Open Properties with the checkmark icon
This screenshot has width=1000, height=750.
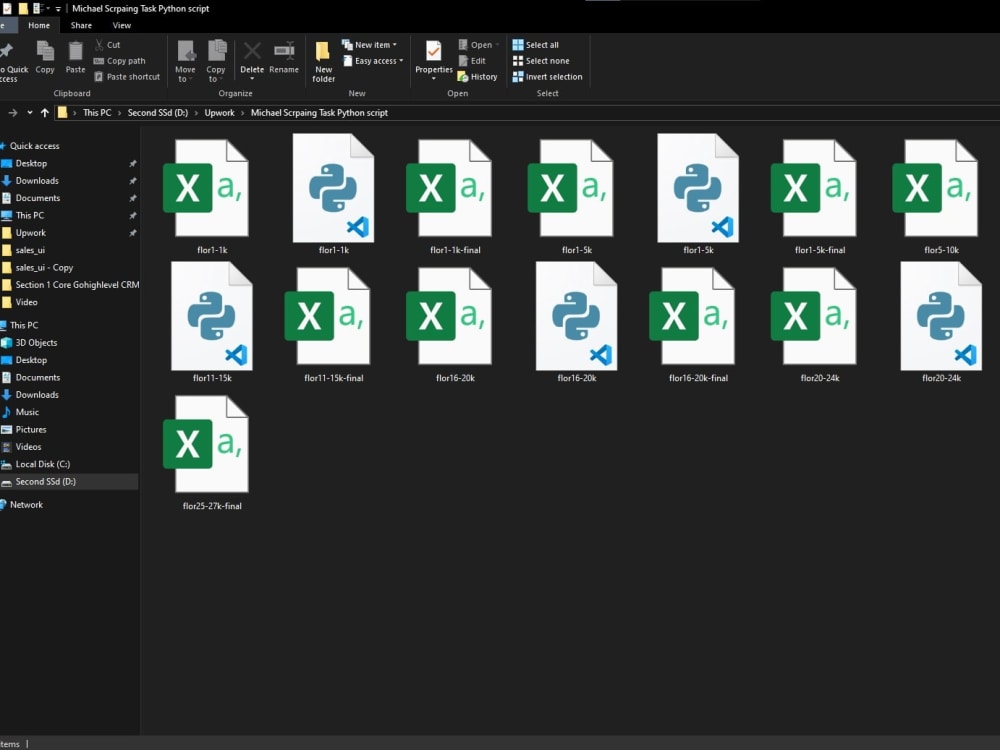pyautogui.click(x=434, y=57)
